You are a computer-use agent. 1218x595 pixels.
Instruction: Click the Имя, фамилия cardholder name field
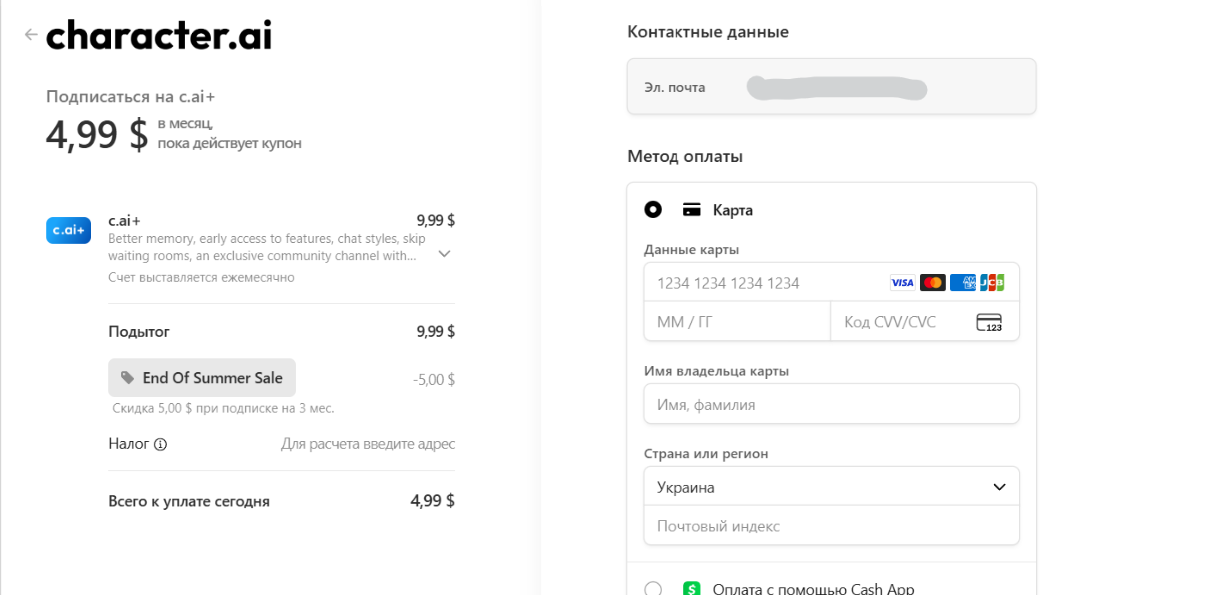point(831,405)
